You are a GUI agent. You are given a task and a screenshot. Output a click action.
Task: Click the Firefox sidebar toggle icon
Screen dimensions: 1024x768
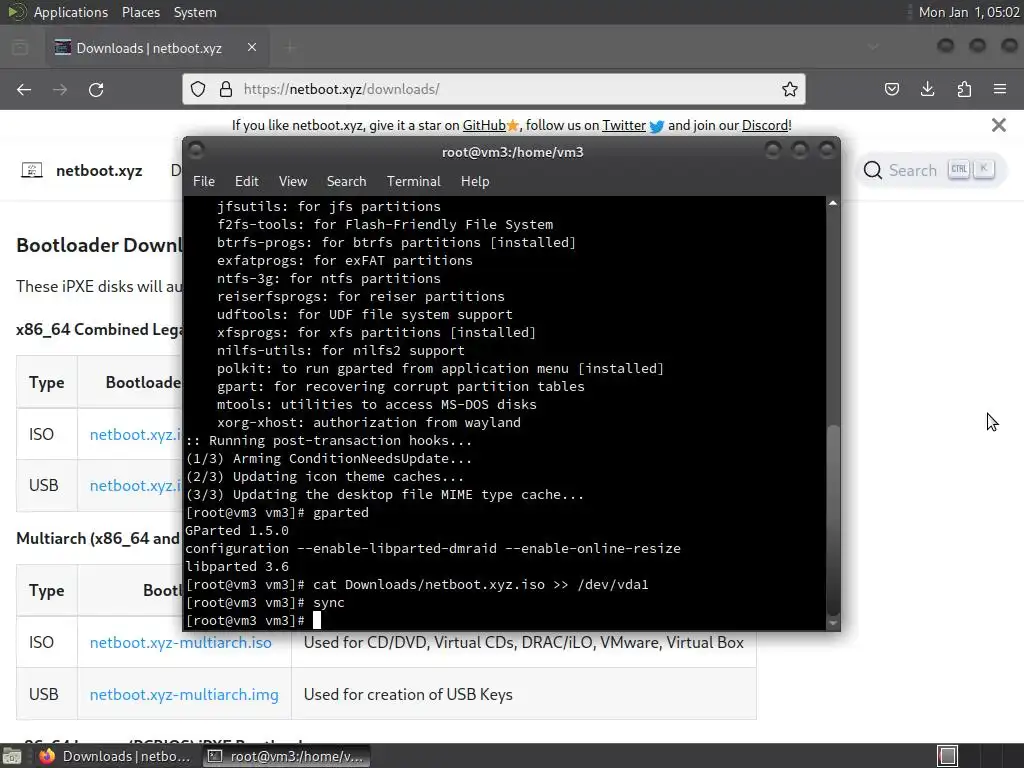pyautogui.click(x=20, y=47)
